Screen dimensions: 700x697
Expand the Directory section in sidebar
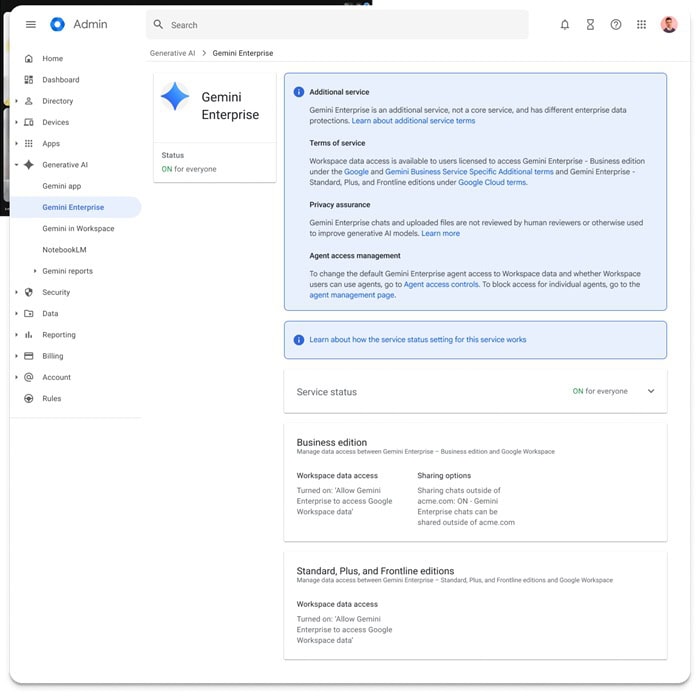[16, 101]
